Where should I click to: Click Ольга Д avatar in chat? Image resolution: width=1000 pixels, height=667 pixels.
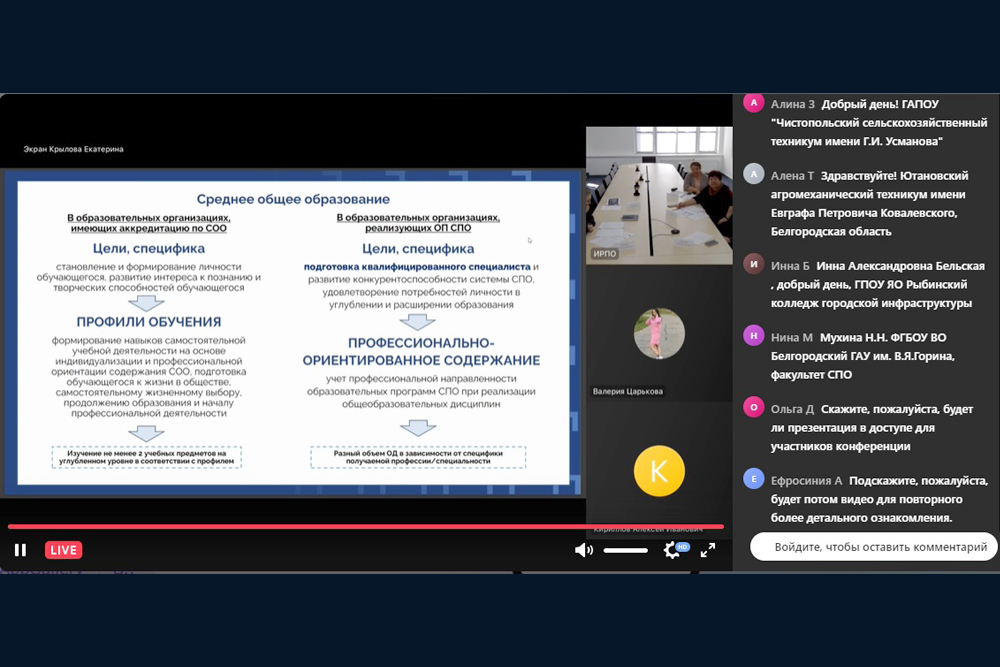pyautogui.click(x=753, y=408)
